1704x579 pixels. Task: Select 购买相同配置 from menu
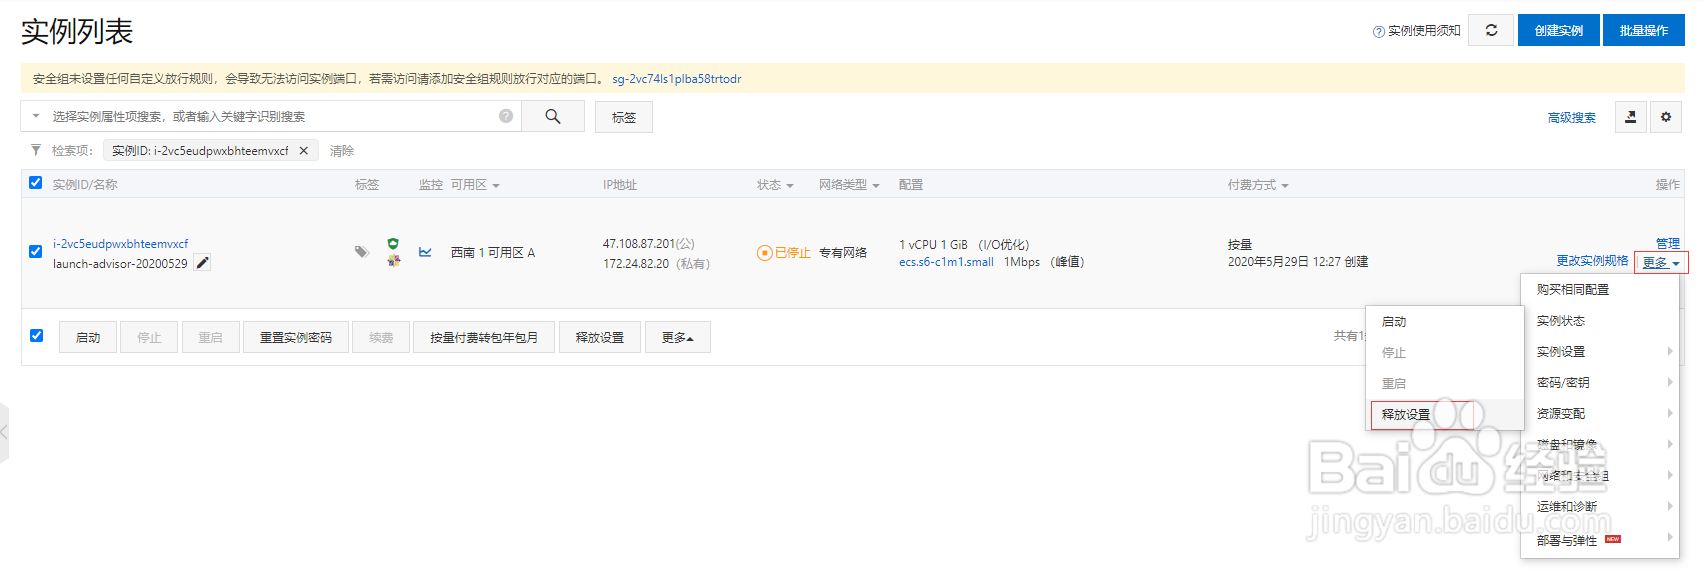click(x=1600, y=289)
